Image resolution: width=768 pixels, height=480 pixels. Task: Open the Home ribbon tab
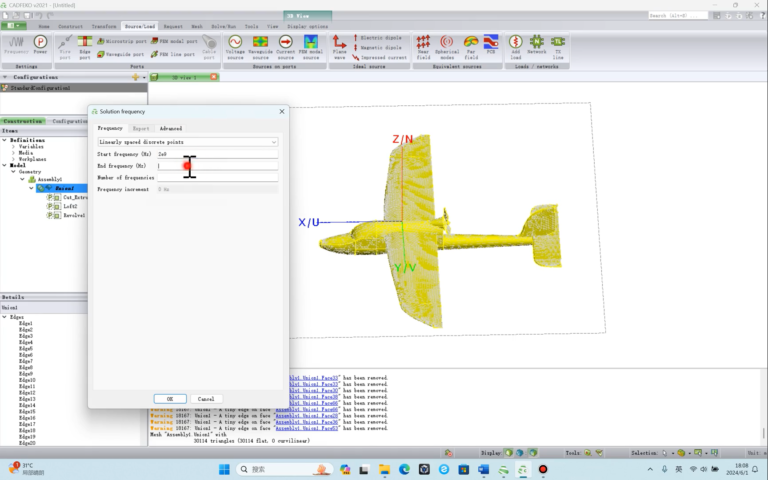point(44,26)
